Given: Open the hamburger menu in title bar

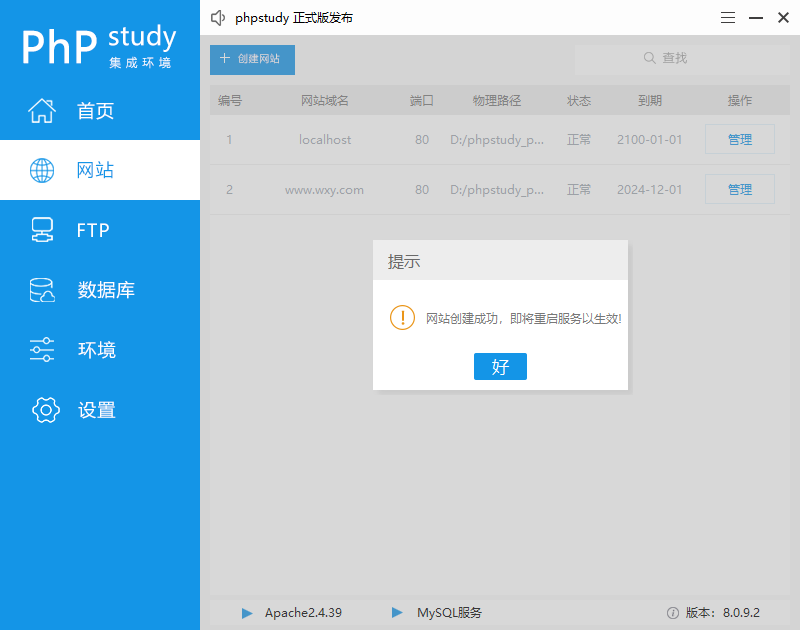Looking at the screenshot, I should click(x=728, y=17).
